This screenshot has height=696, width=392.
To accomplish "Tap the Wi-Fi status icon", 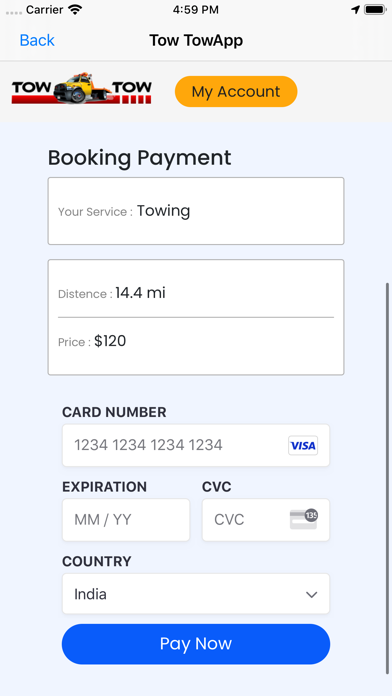I will (x=75, y=10).
